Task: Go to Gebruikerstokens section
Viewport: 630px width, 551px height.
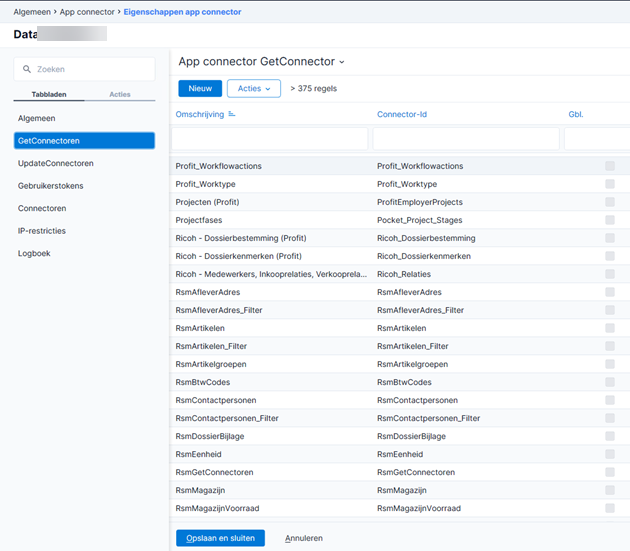Action: coord(51,186)
